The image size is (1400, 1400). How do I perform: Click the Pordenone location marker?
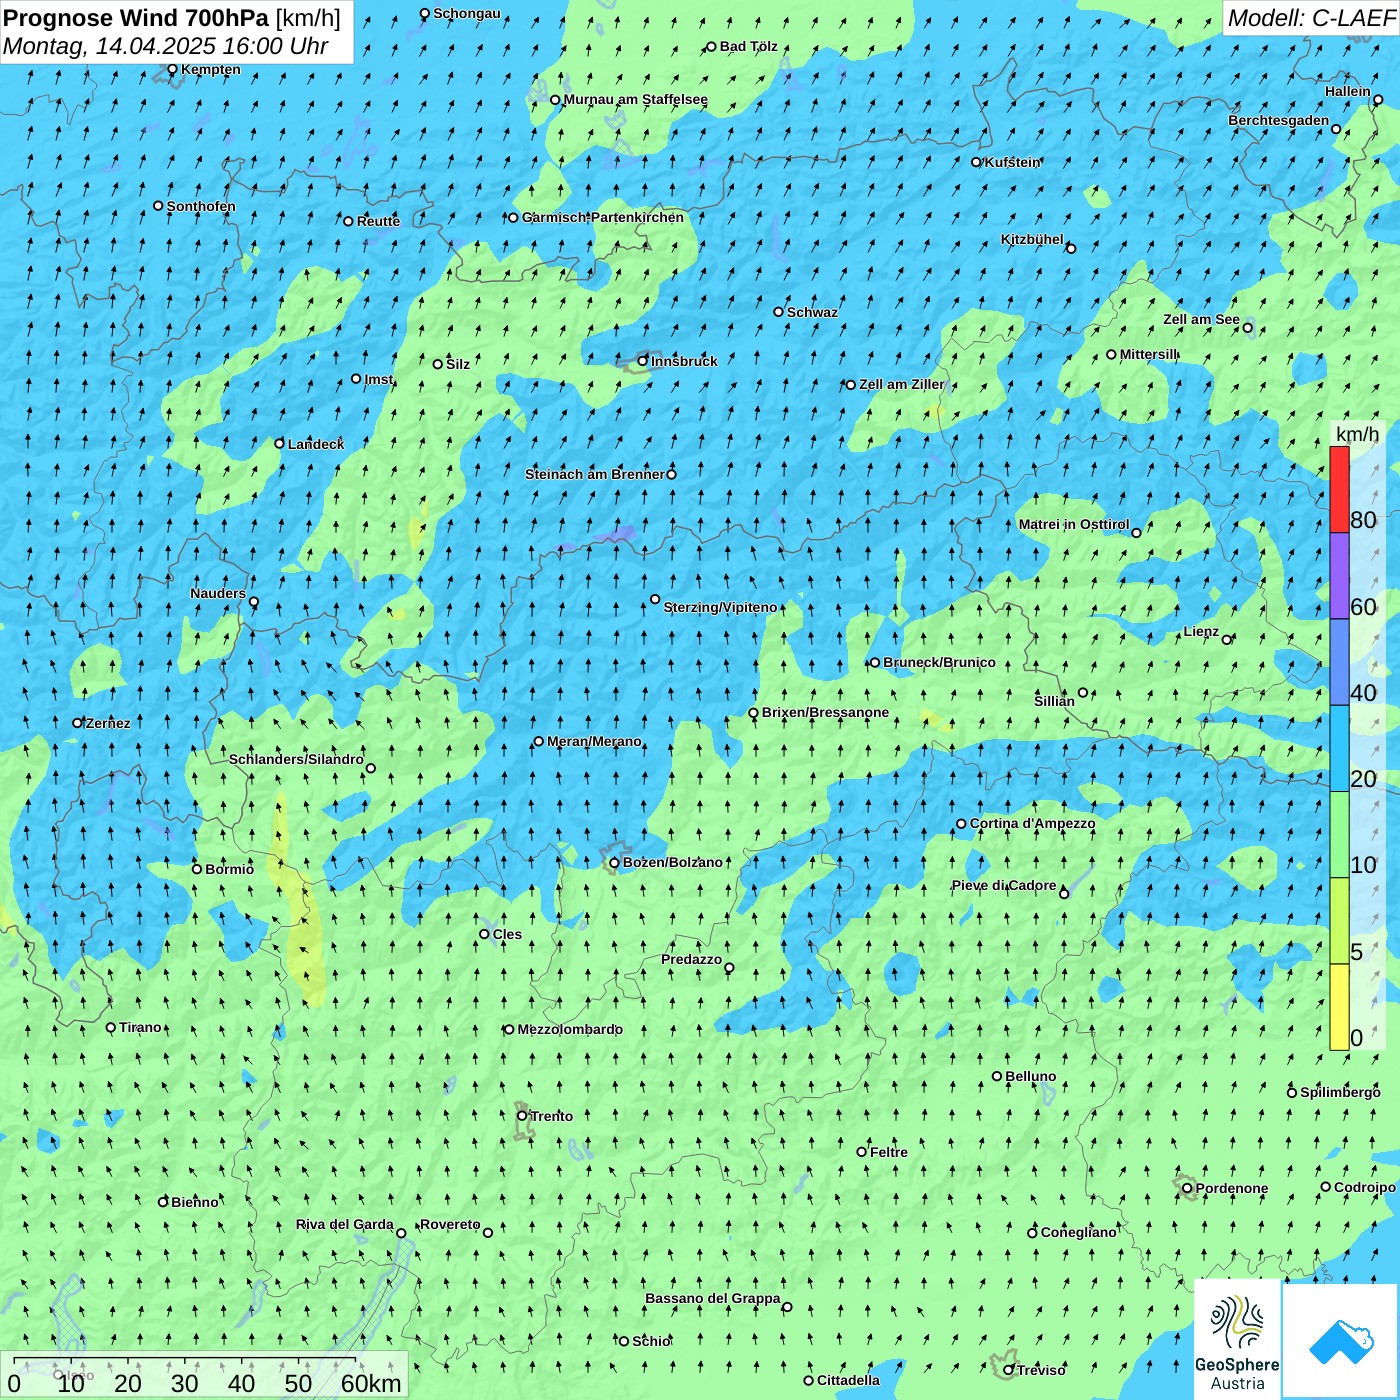pos(1187,1188)
